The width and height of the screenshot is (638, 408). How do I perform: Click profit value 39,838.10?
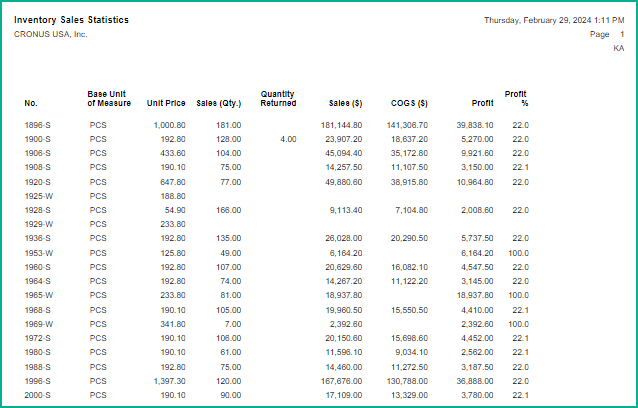[475, 125]
